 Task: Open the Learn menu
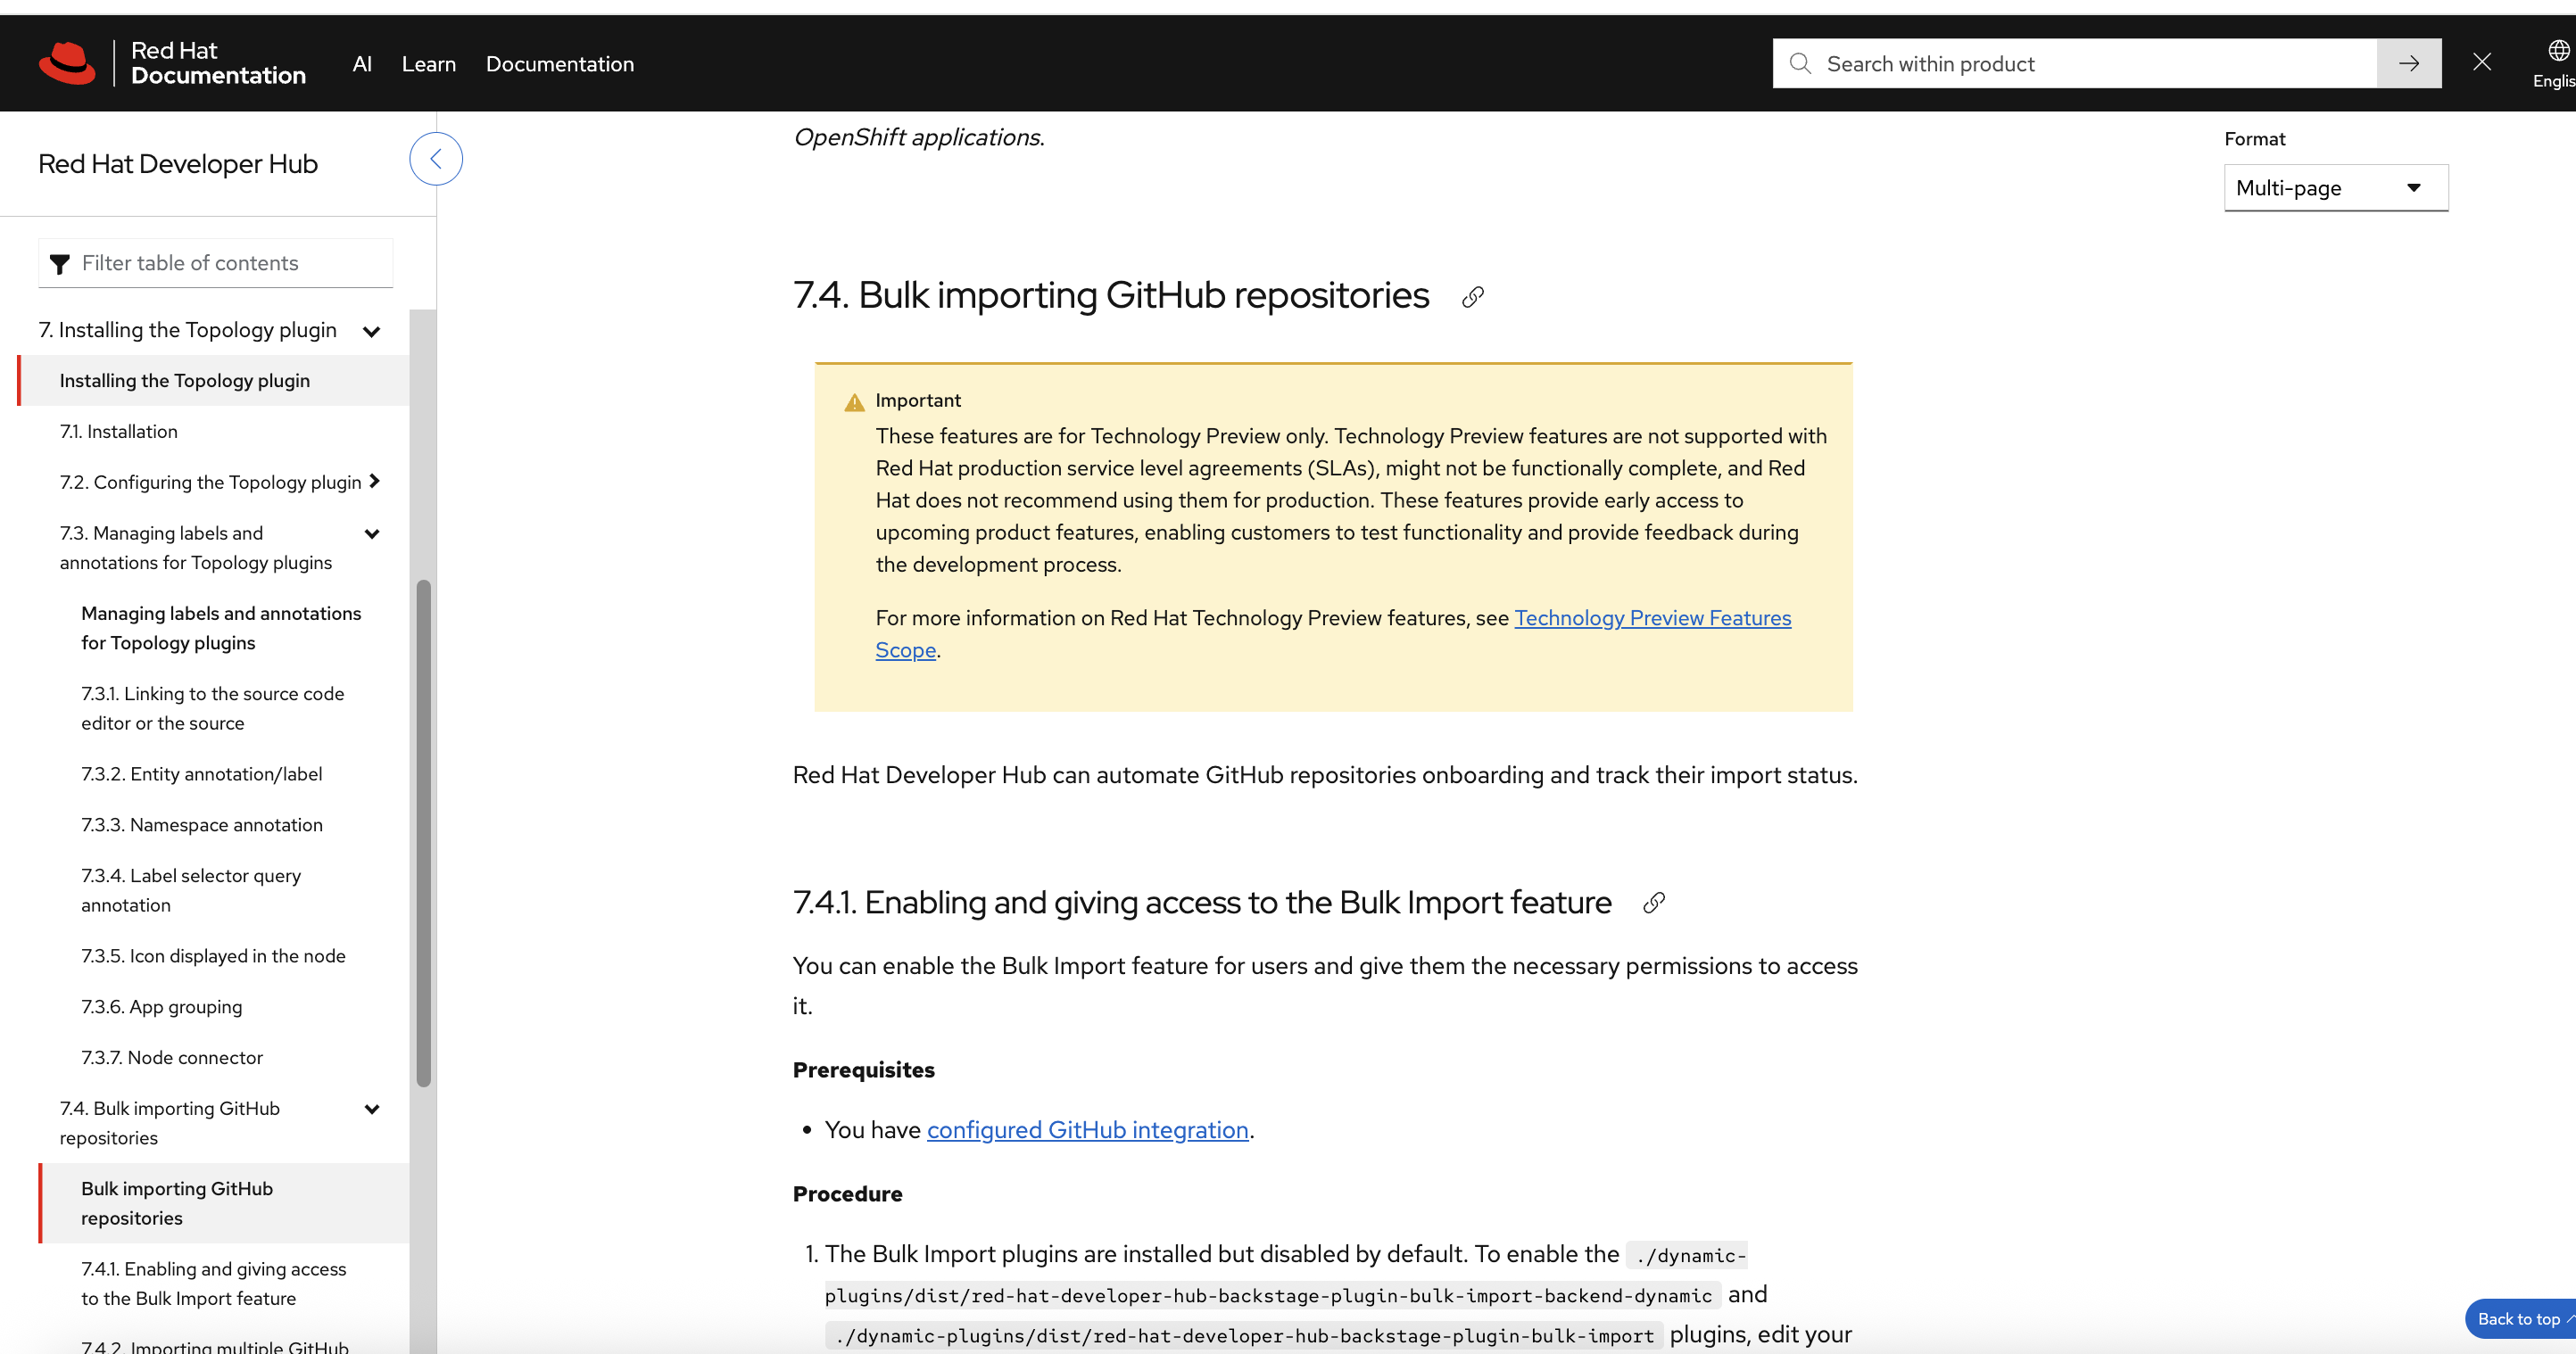pos(428,64)
